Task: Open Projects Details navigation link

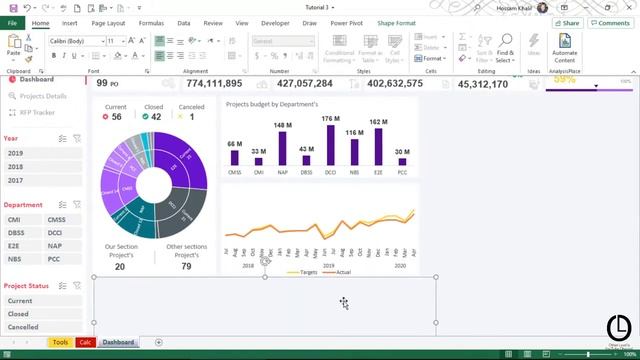Action: pos(43,96)
